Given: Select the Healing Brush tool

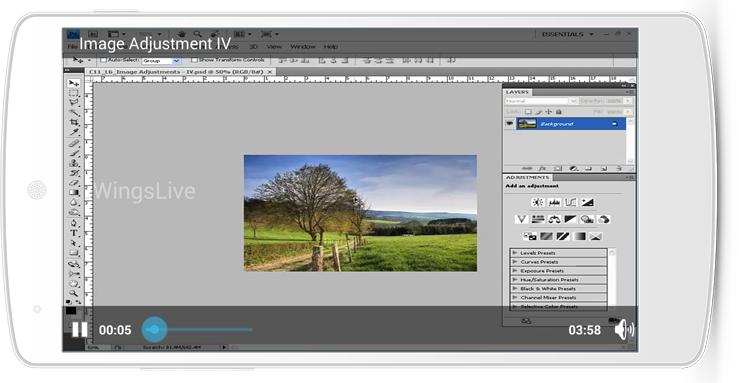Looking at the screenshot, I should pyautogui.click(x=74, y=144).
